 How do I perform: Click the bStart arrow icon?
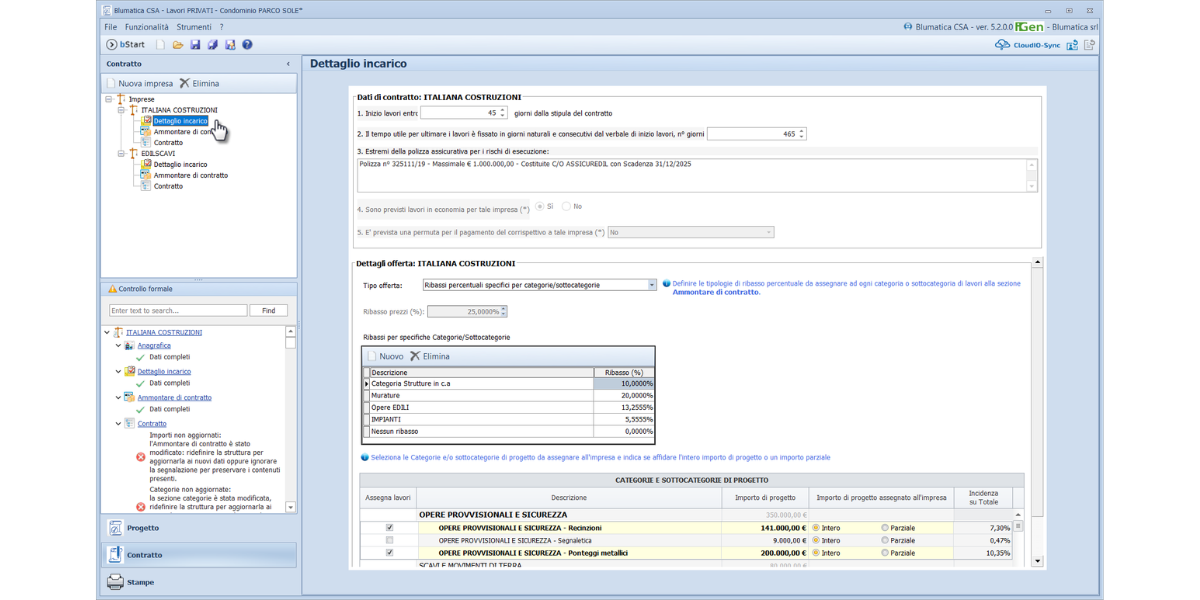(x=111, y=45)
